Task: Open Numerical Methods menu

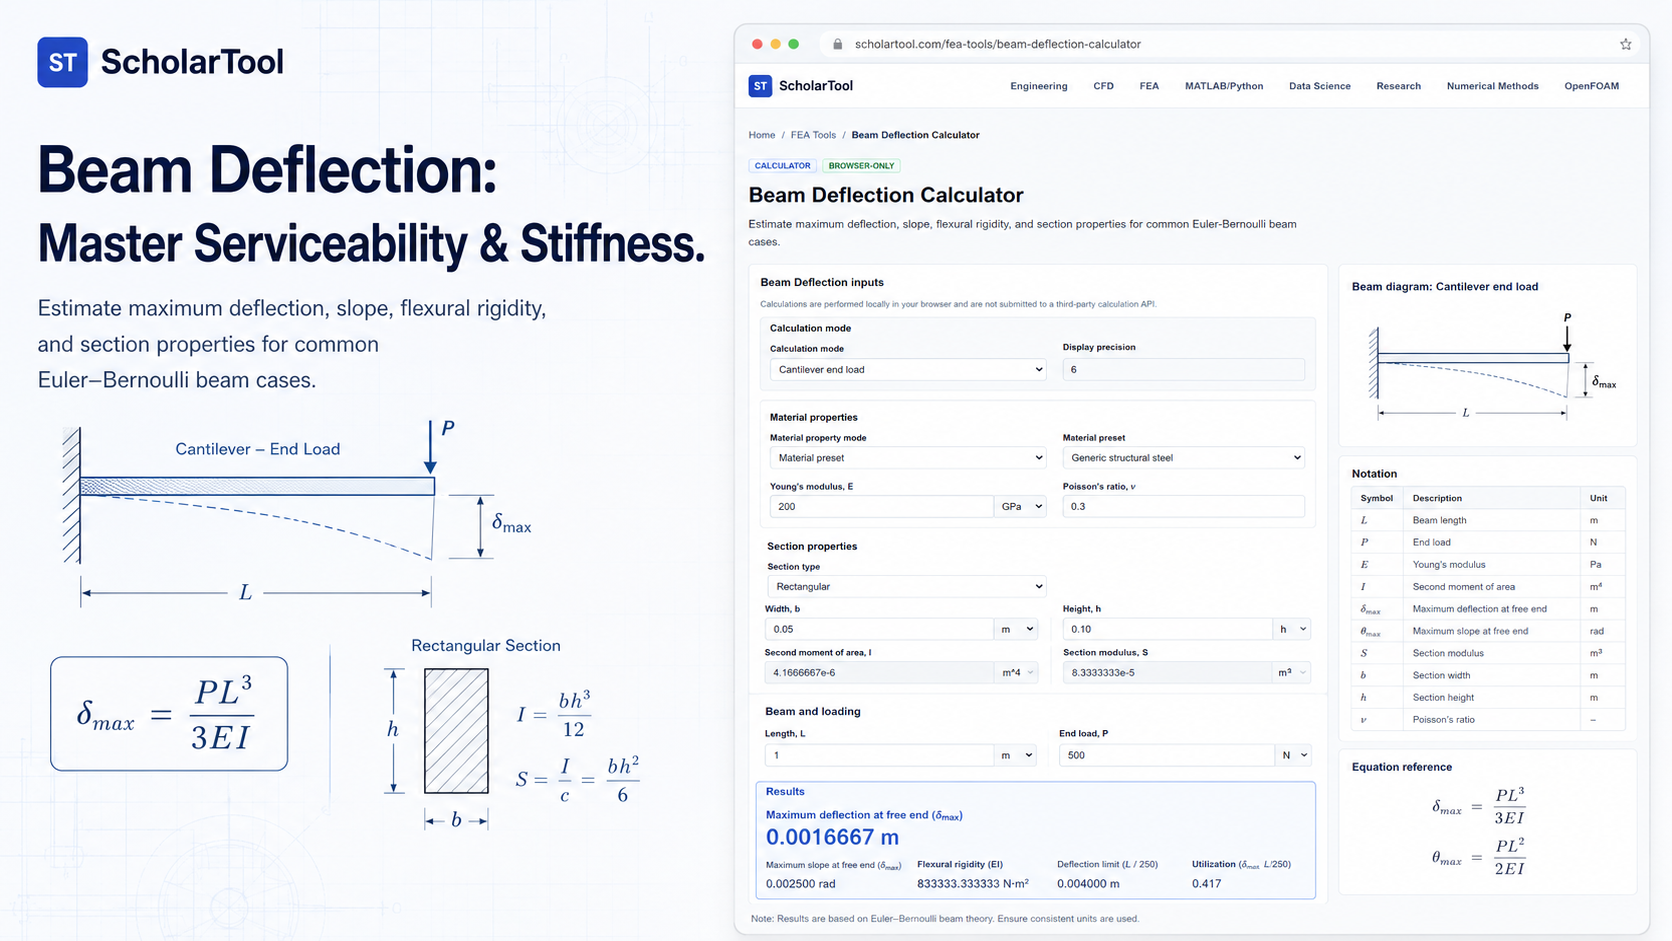Action: pos(1492,86)
